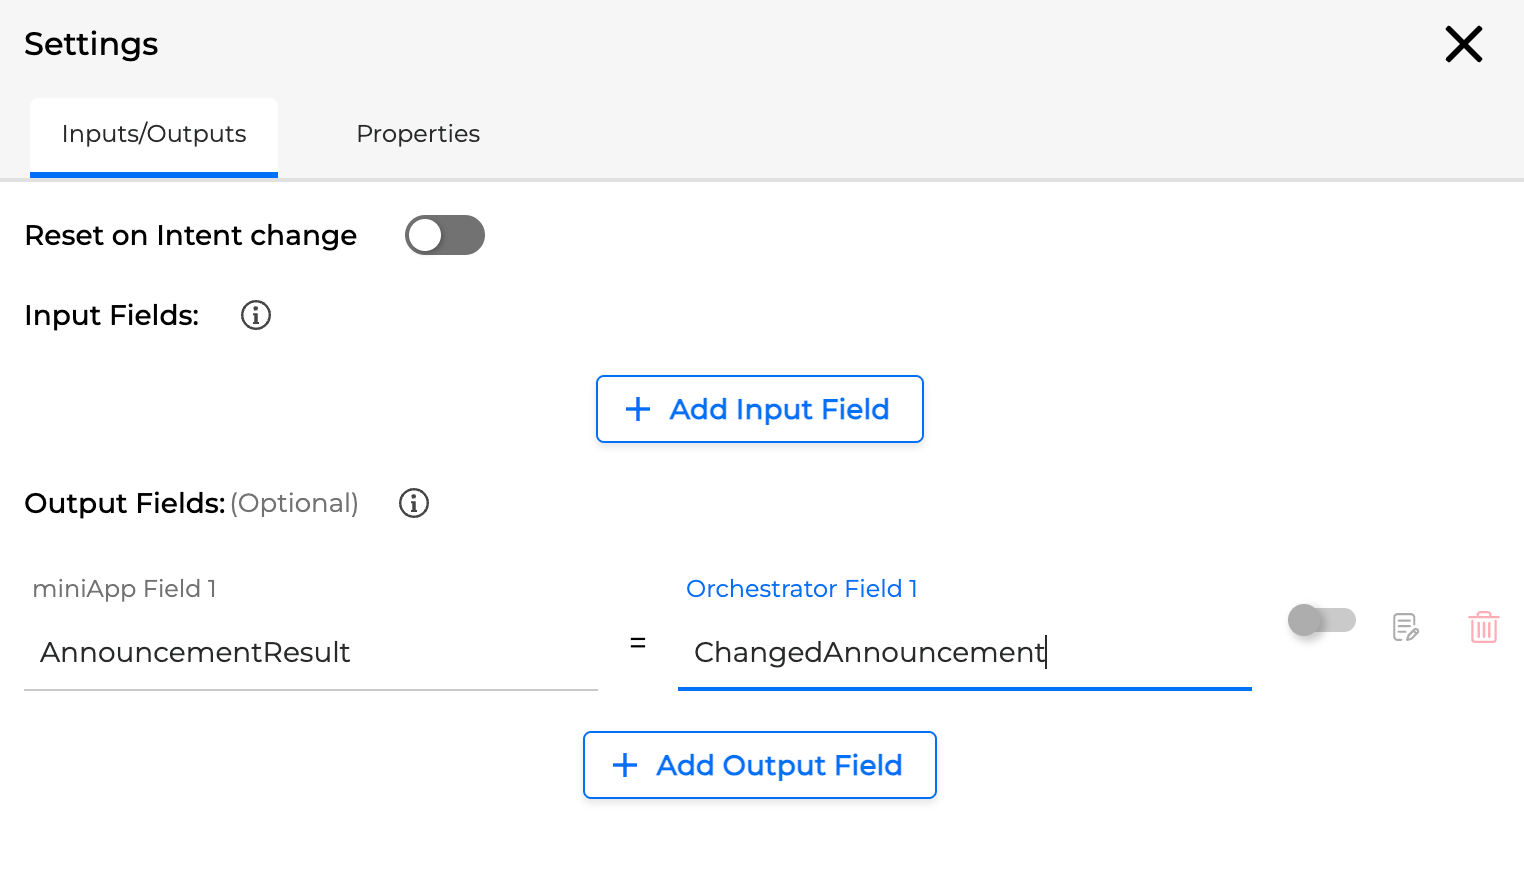The height and width of the screenshot is (886, 1524).
Task: Delete the AnnouncementResult output field
Action: click(1484, 627)
